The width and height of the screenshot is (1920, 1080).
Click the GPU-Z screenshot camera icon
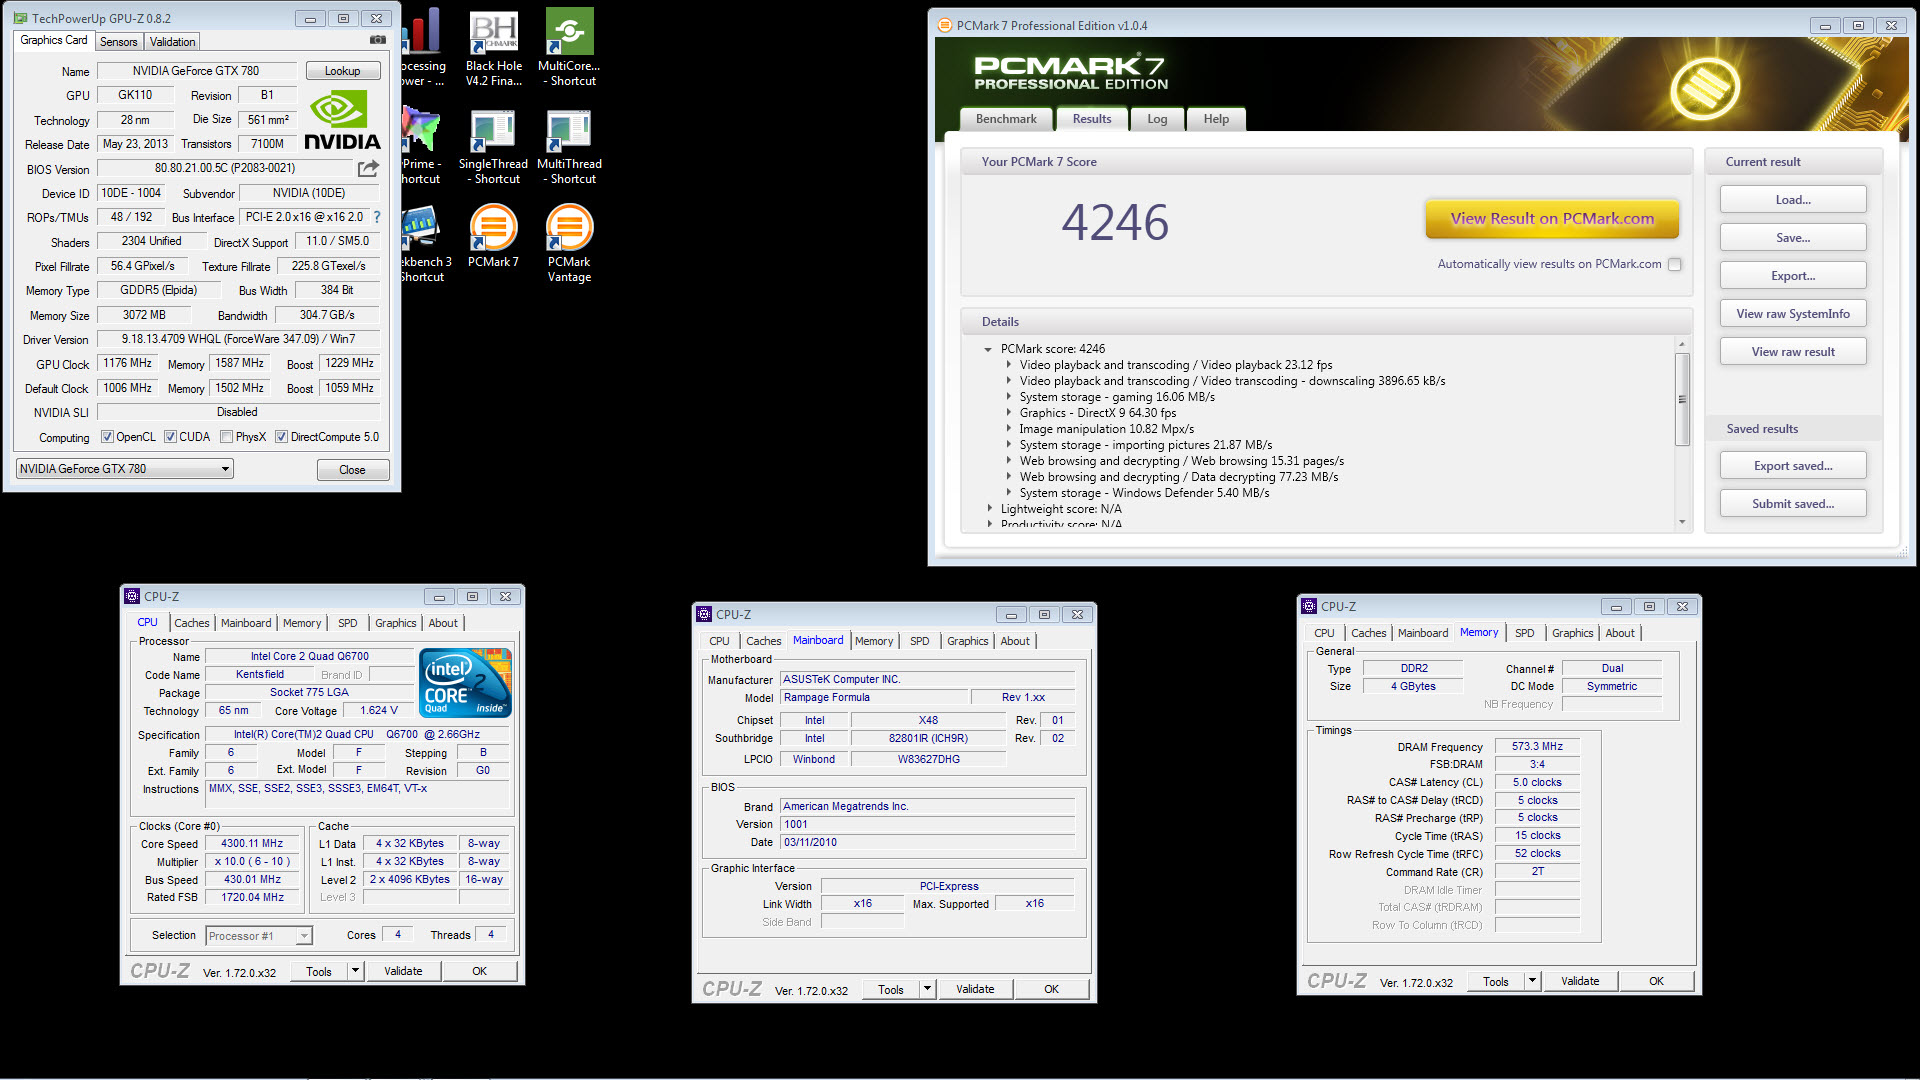[x=378, y=40]
